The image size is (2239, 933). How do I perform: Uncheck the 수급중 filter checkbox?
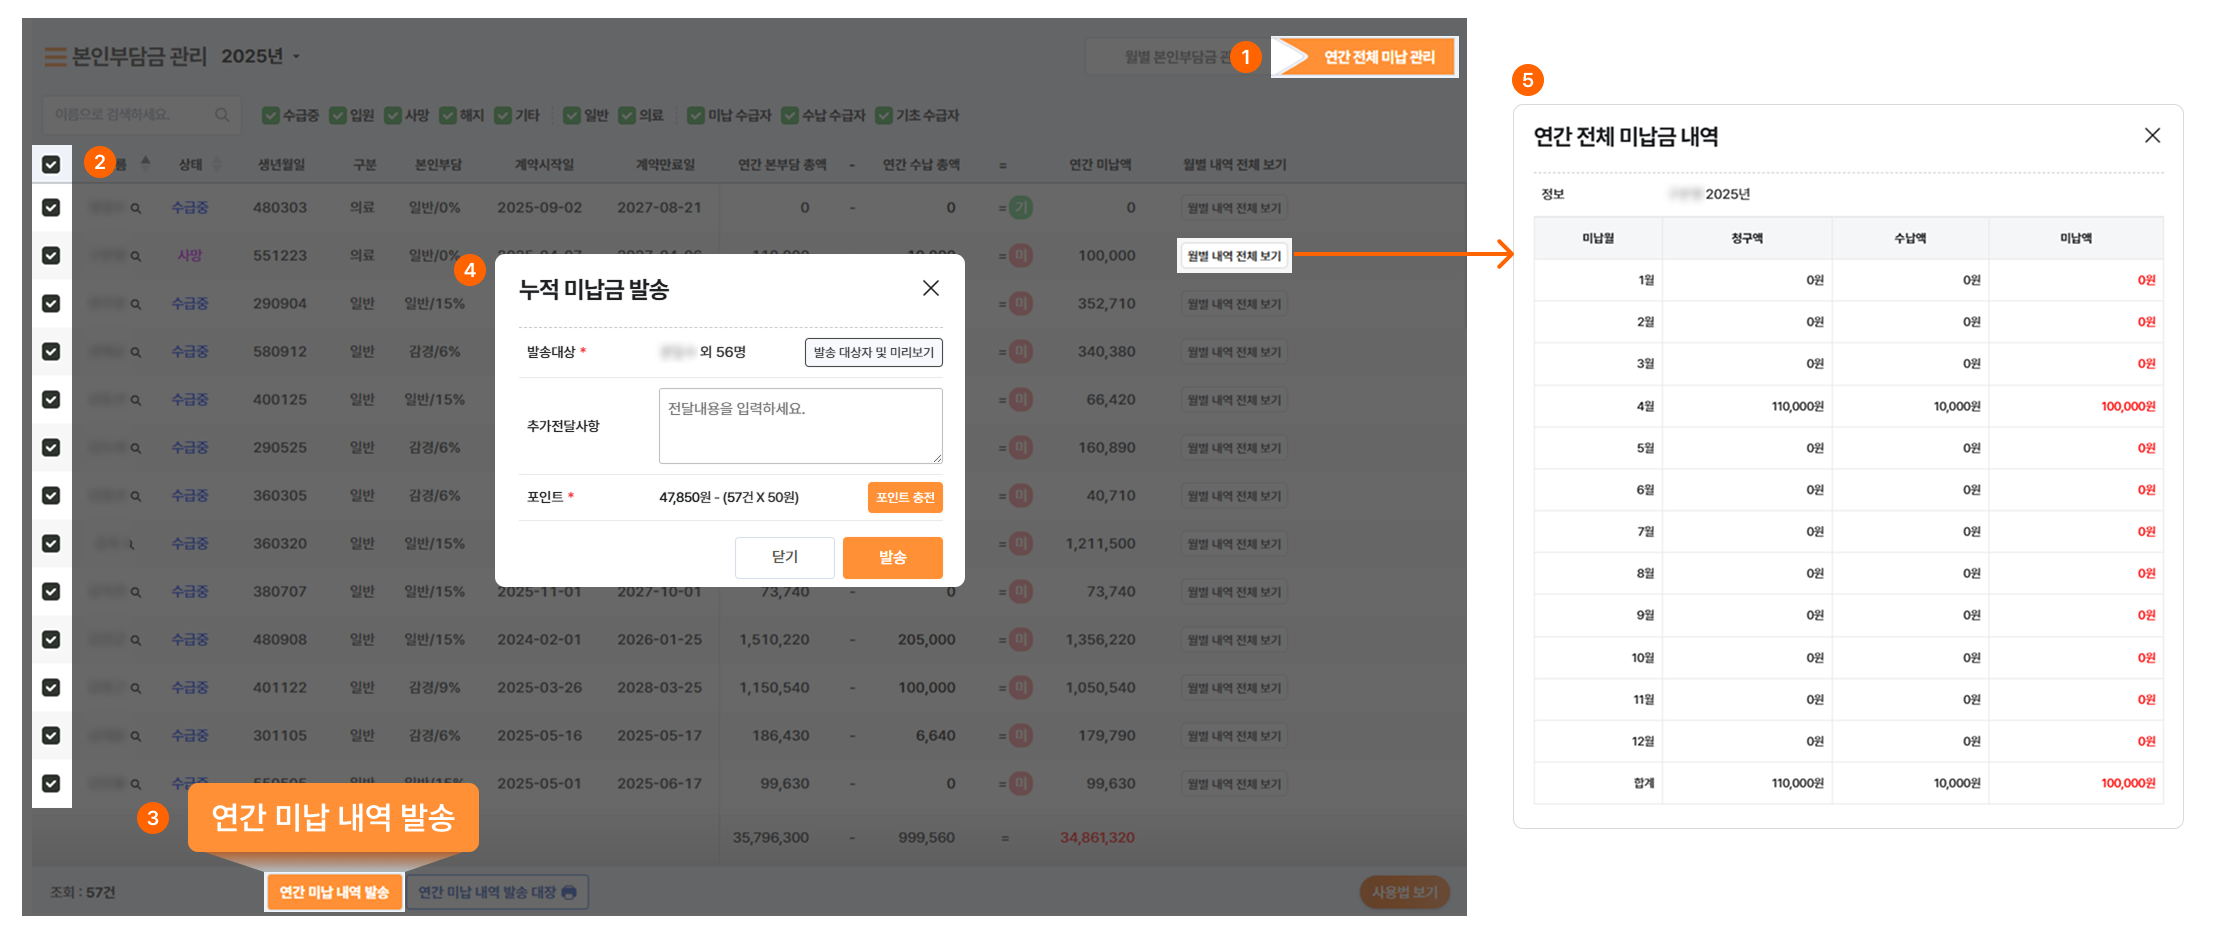(x=270, y=116)
